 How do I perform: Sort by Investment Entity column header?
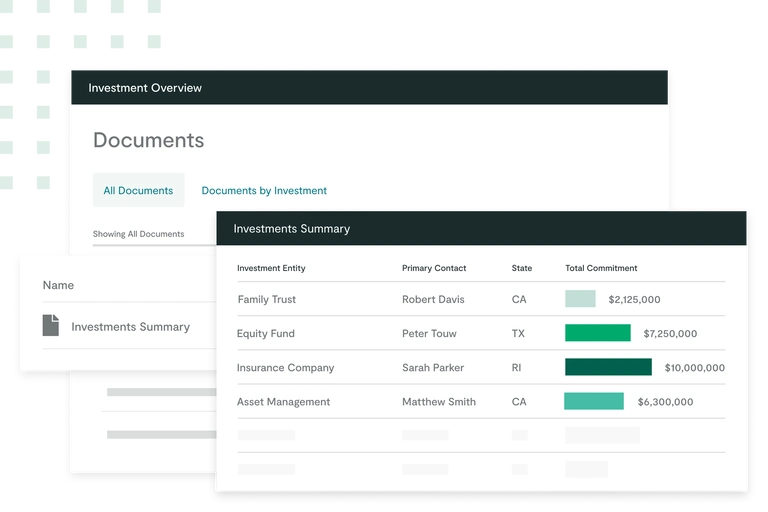click(271, 268)
